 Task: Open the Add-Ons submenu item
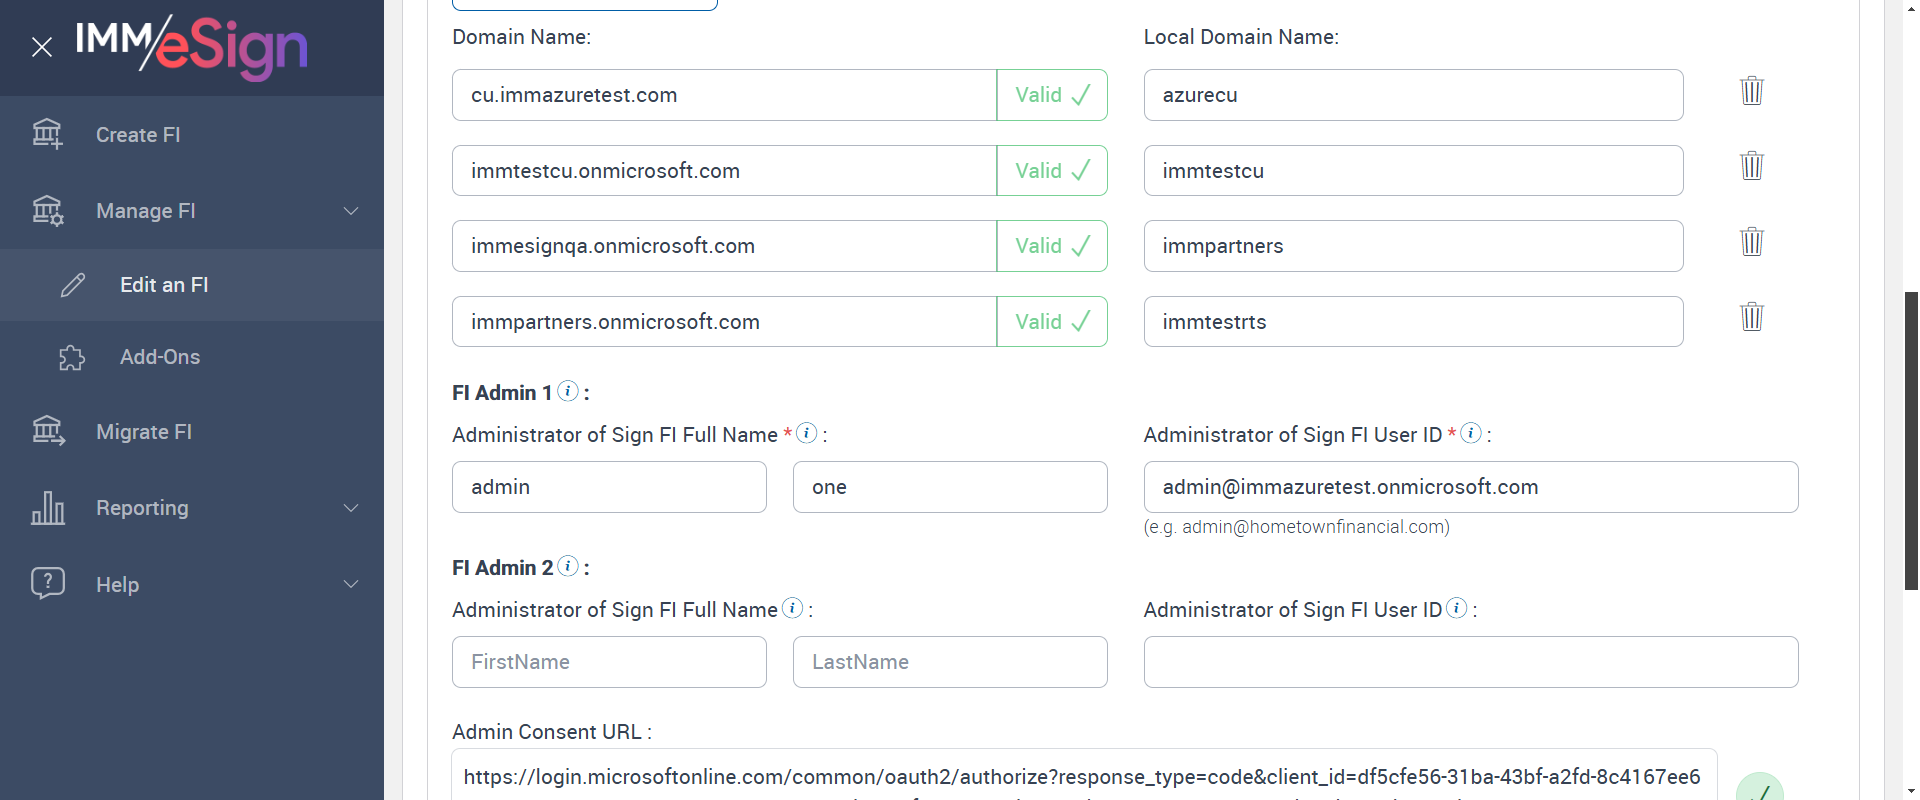(160, 357)
